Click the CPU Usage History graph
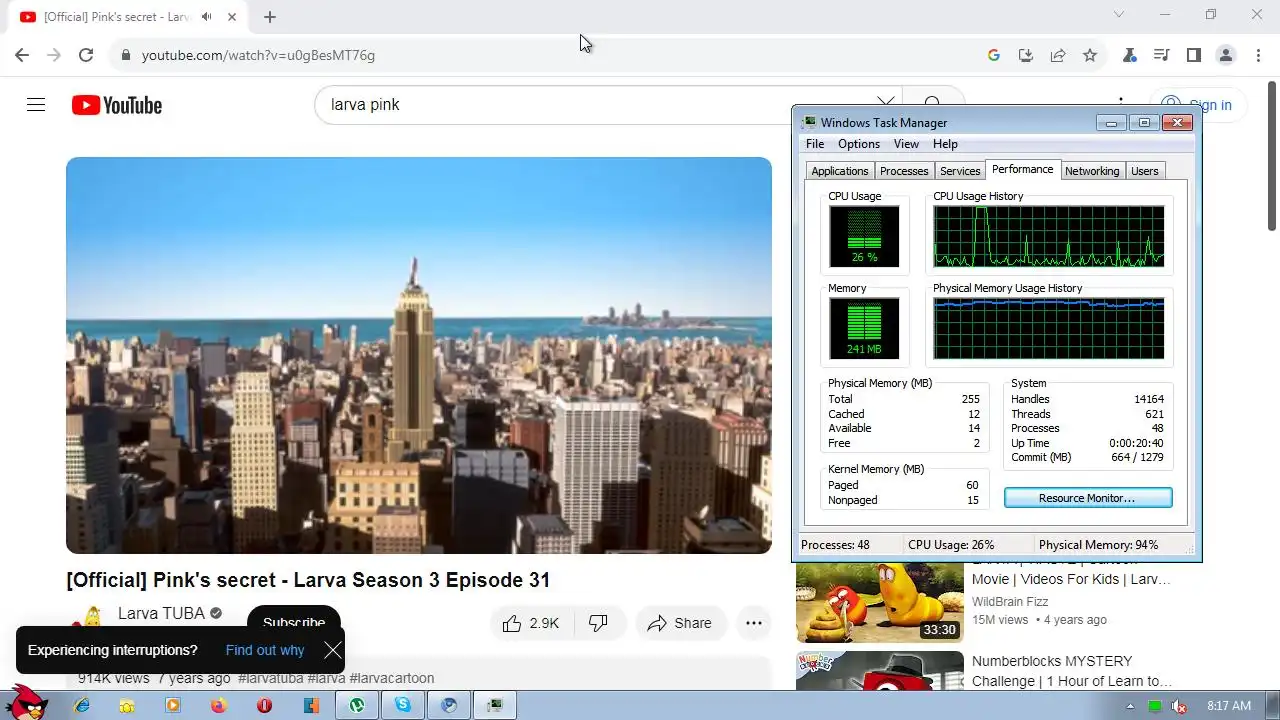The image size is (1280, 720). click(1049, 236)
